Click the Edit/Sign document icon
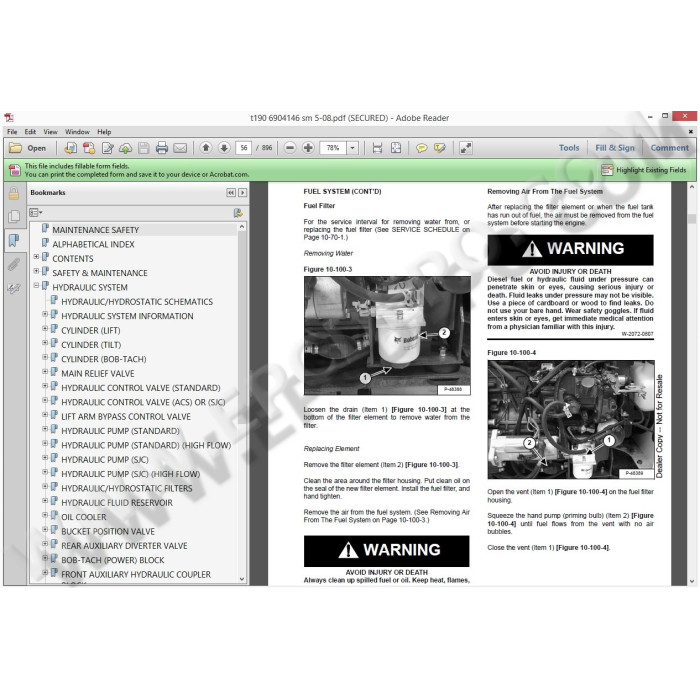Image resolution: width=700 pixels, height=700 pixels. 108,148
